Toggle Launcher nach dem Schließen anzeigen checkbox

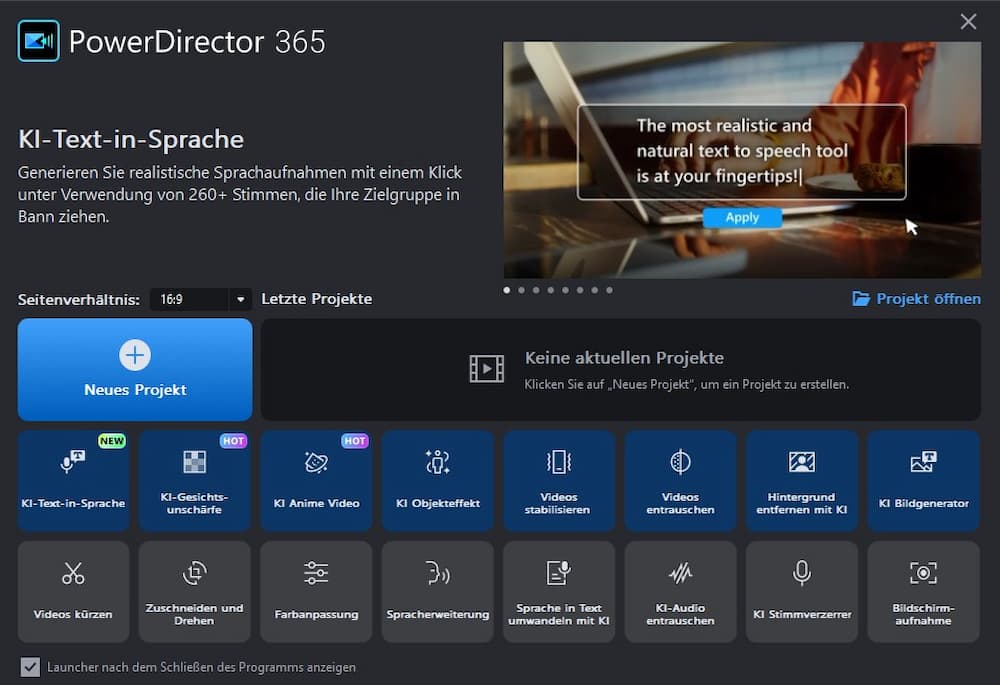pos(30,667)
